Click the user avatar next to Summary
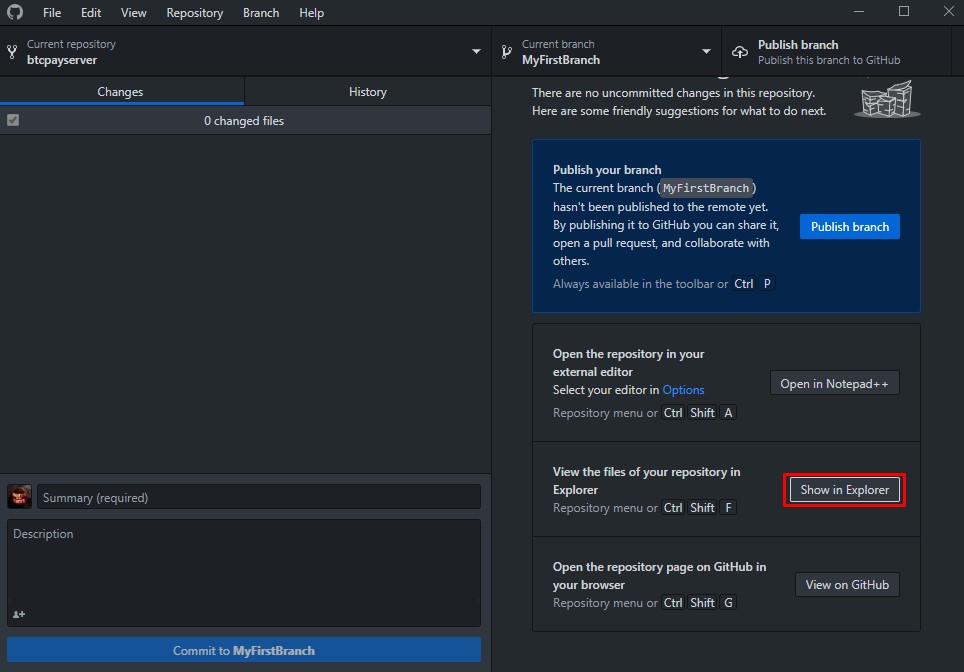 pos(19,497)
